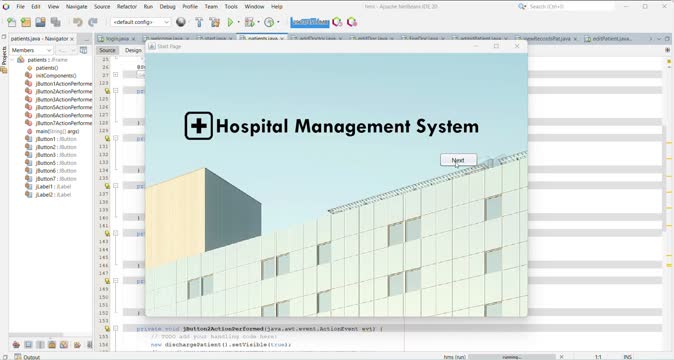Click the Build Project hammer icon

pyautogui.click(x=199, y=22)
